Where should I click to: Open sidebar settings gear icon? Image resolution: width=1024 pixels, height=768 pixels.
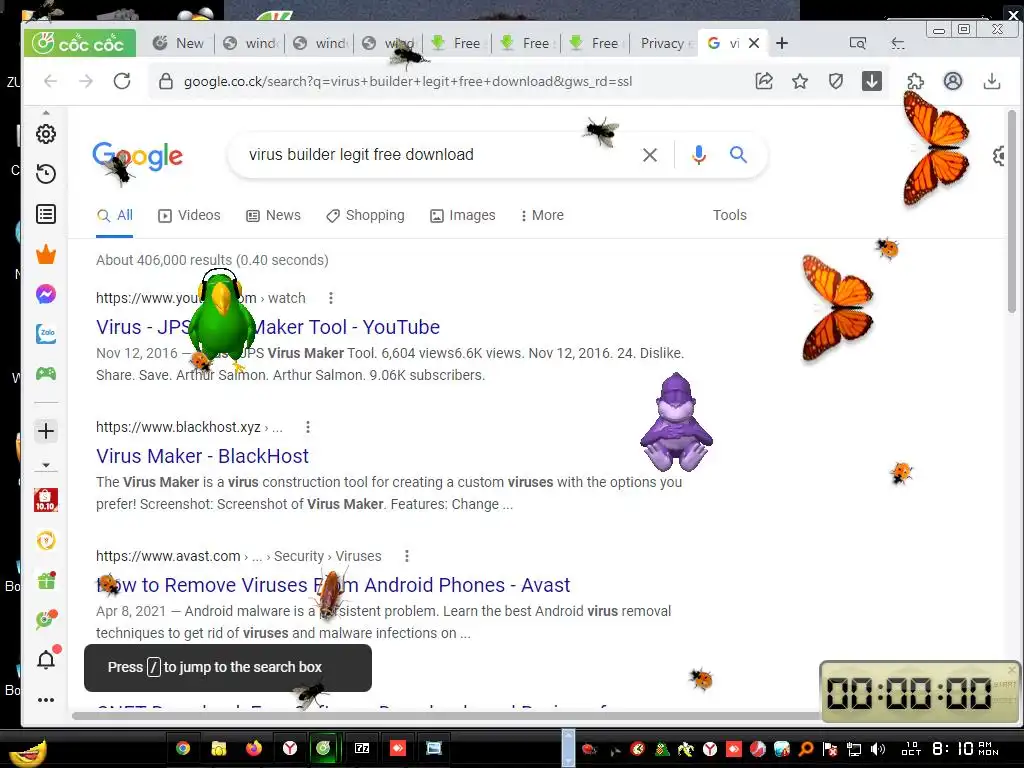pyautogui.click(x=46, y=134)
